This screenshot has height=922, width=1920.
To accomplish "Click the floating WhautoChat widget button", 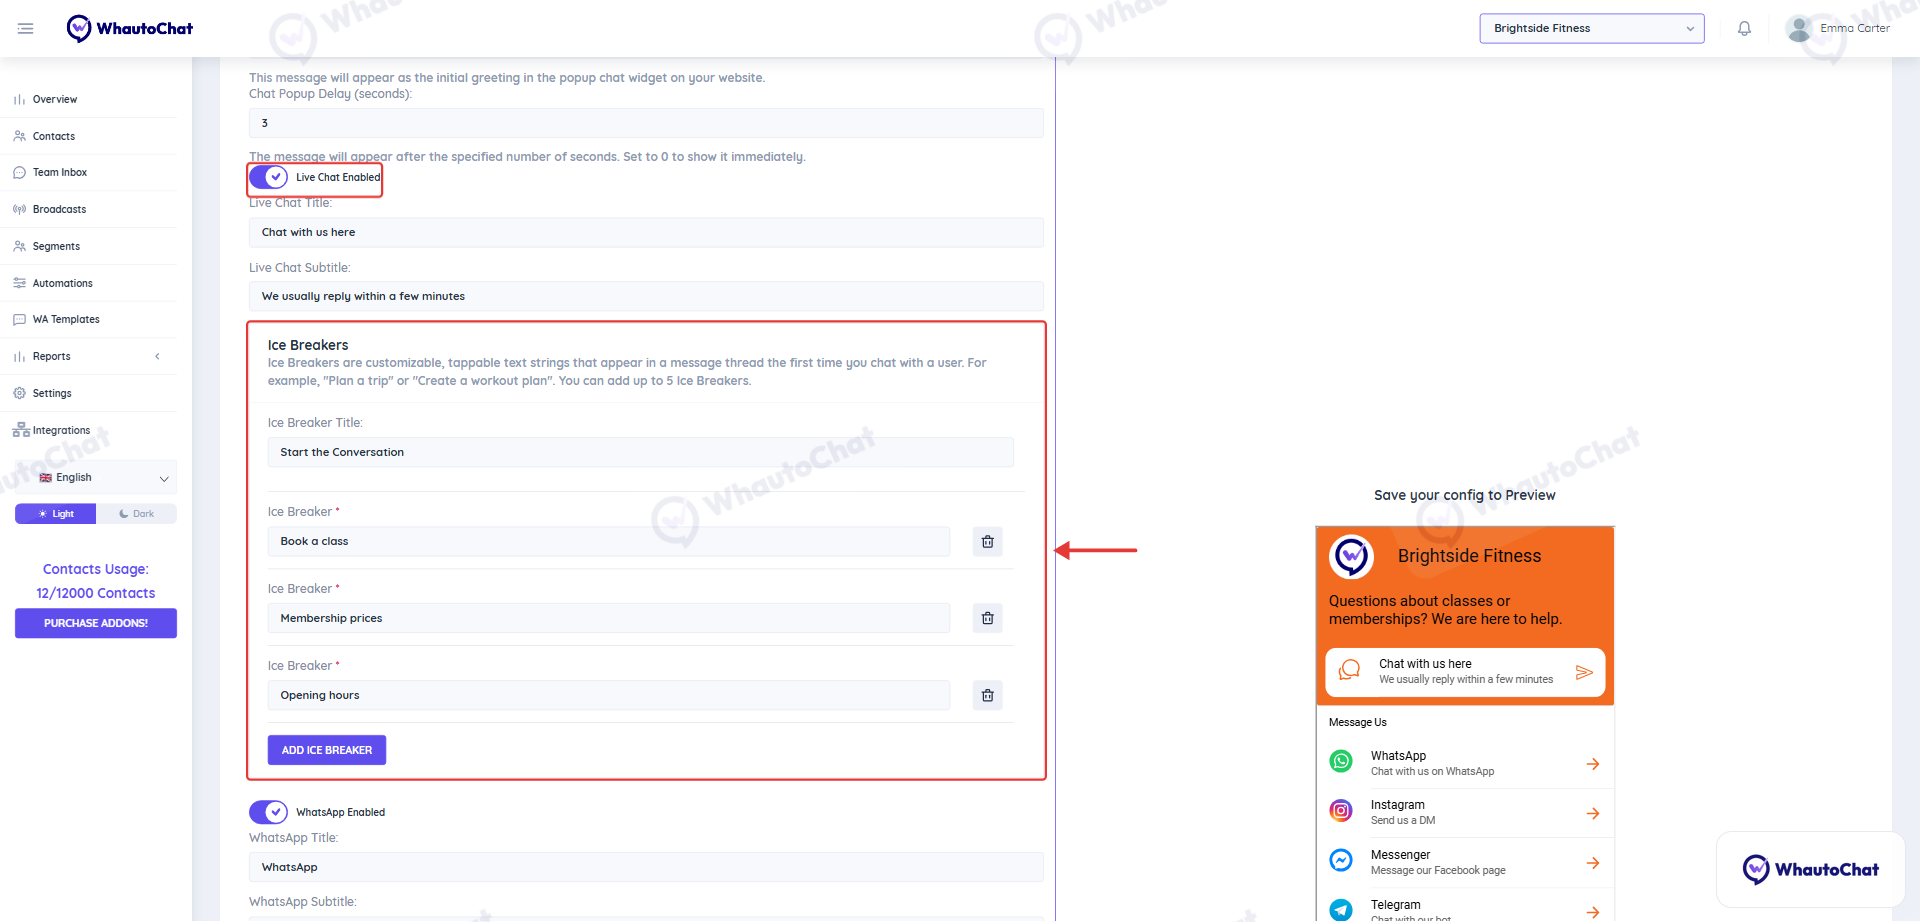I will (x=1810, y=869).
